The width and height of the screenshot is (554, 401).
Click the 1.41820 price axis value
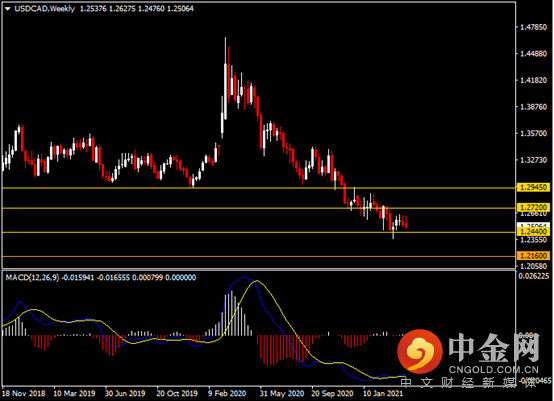pos(534,81)
